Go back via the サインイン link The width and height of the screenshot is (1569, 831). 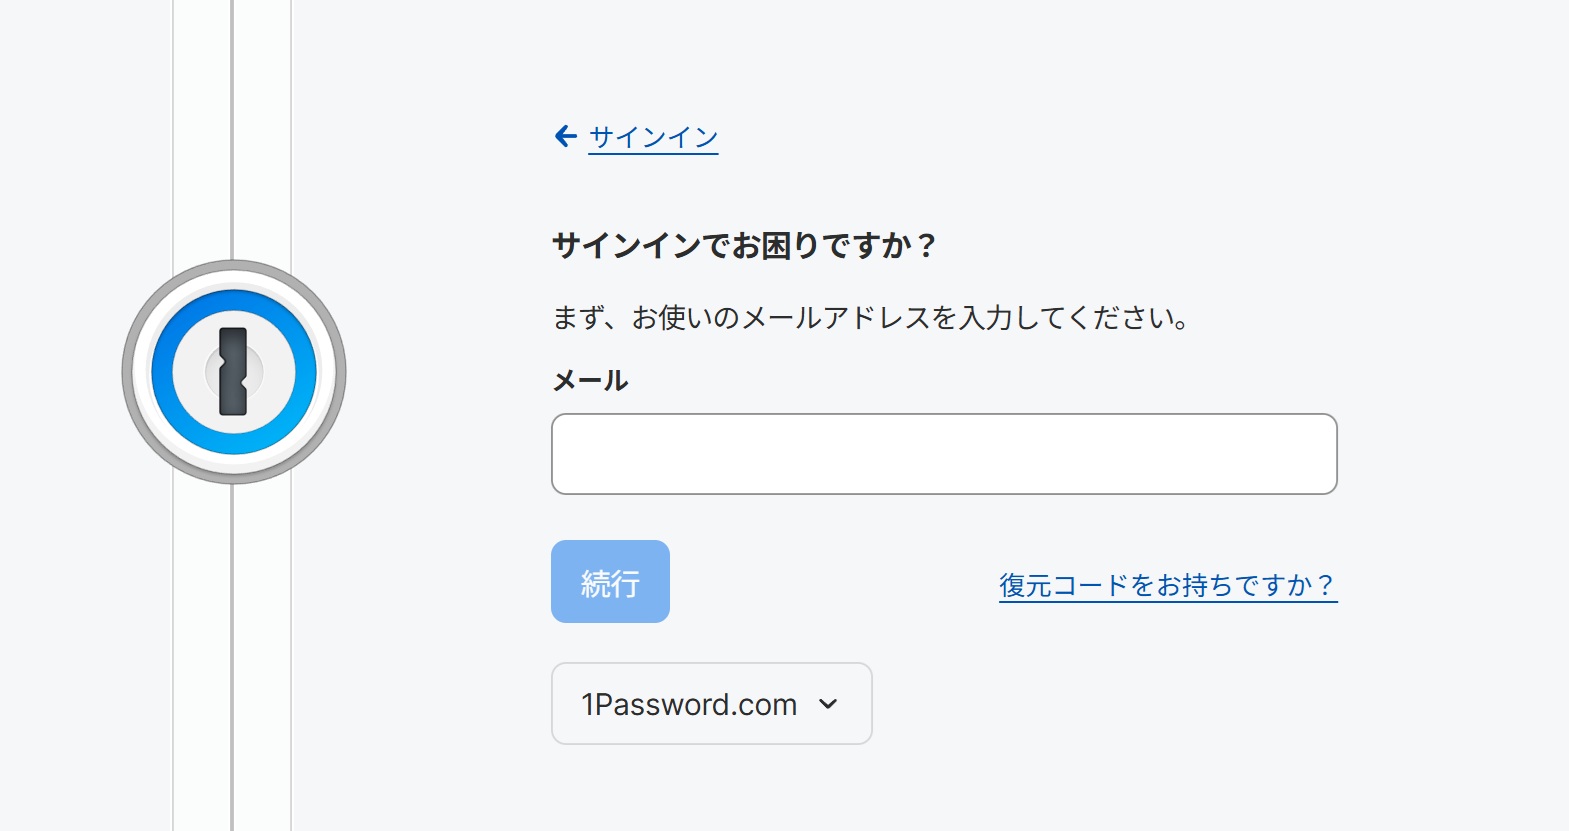[653, 137]
